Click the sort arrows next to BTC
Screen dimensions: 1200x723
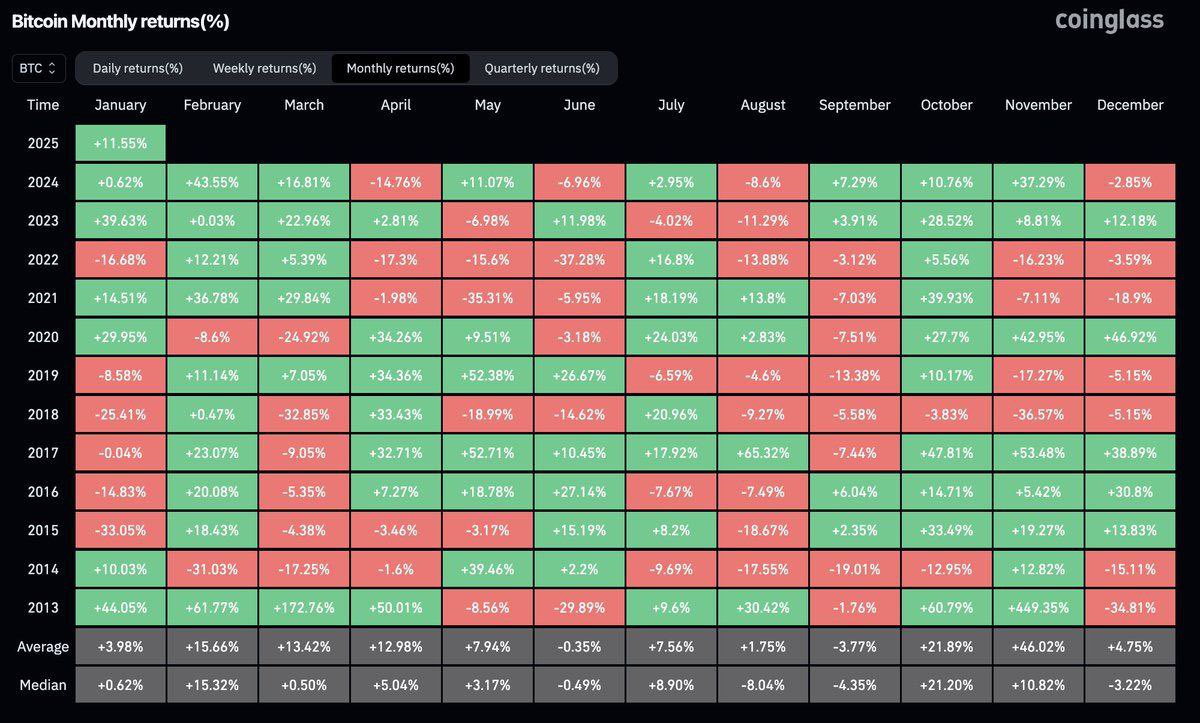click(55, 68)
